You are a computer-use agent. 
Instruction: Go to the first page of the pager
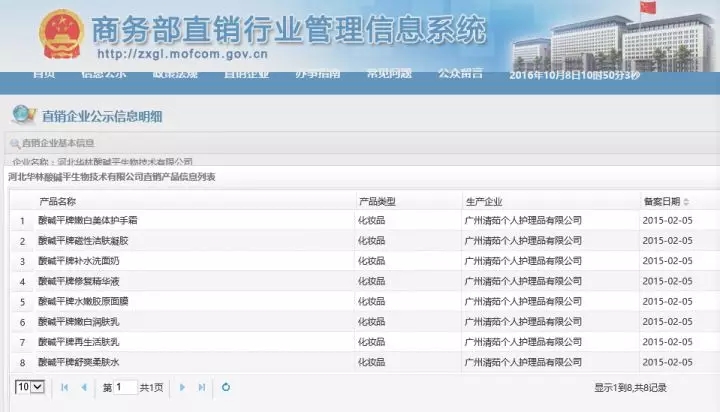tap(64, 387)
